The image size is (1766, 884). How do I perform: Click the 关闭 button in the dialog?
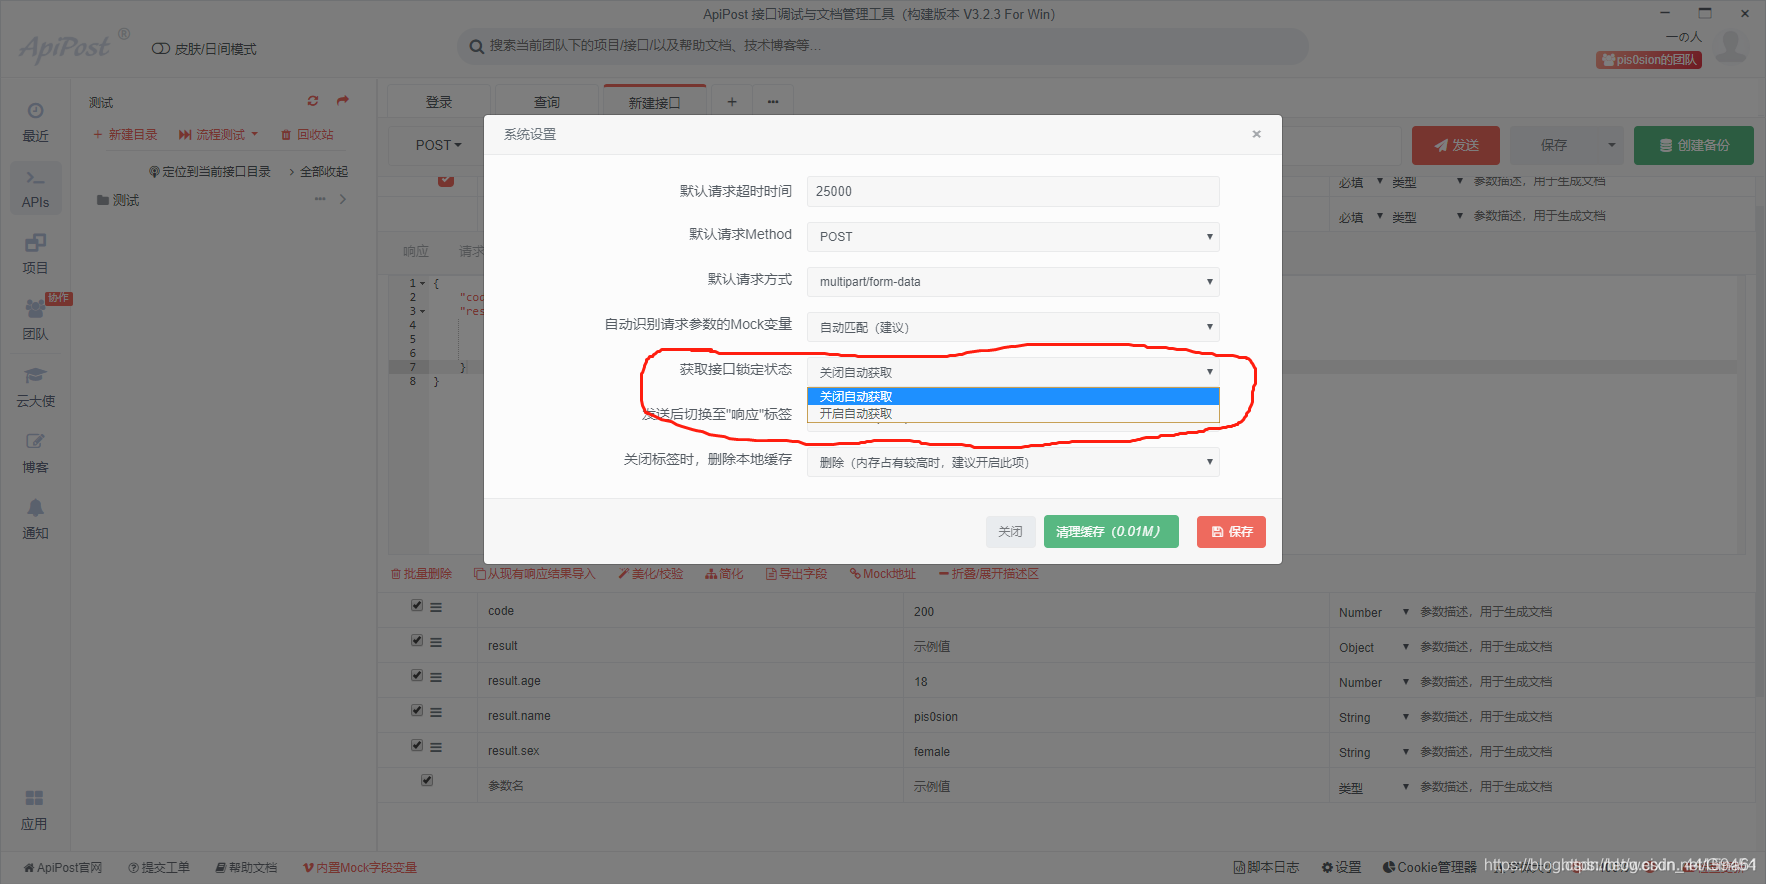coord(1011,532)
